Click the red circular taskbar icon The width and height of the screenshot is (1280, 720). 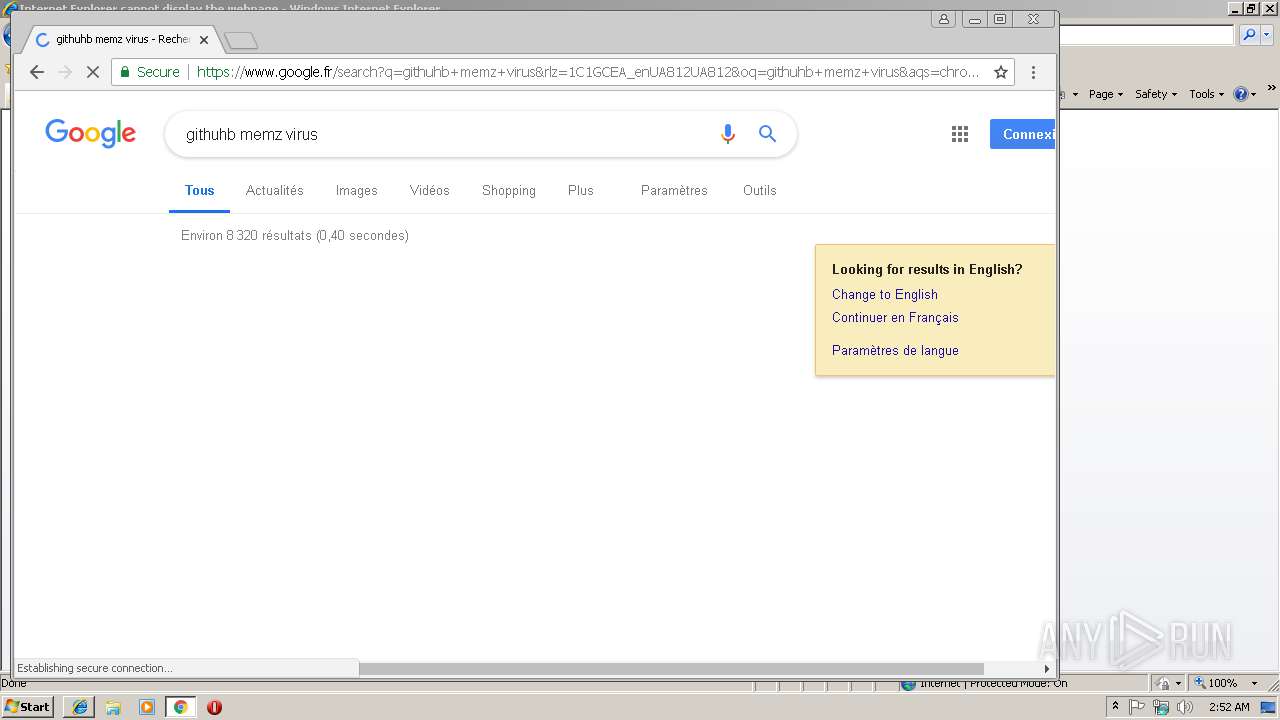click(x=214, y=707)
